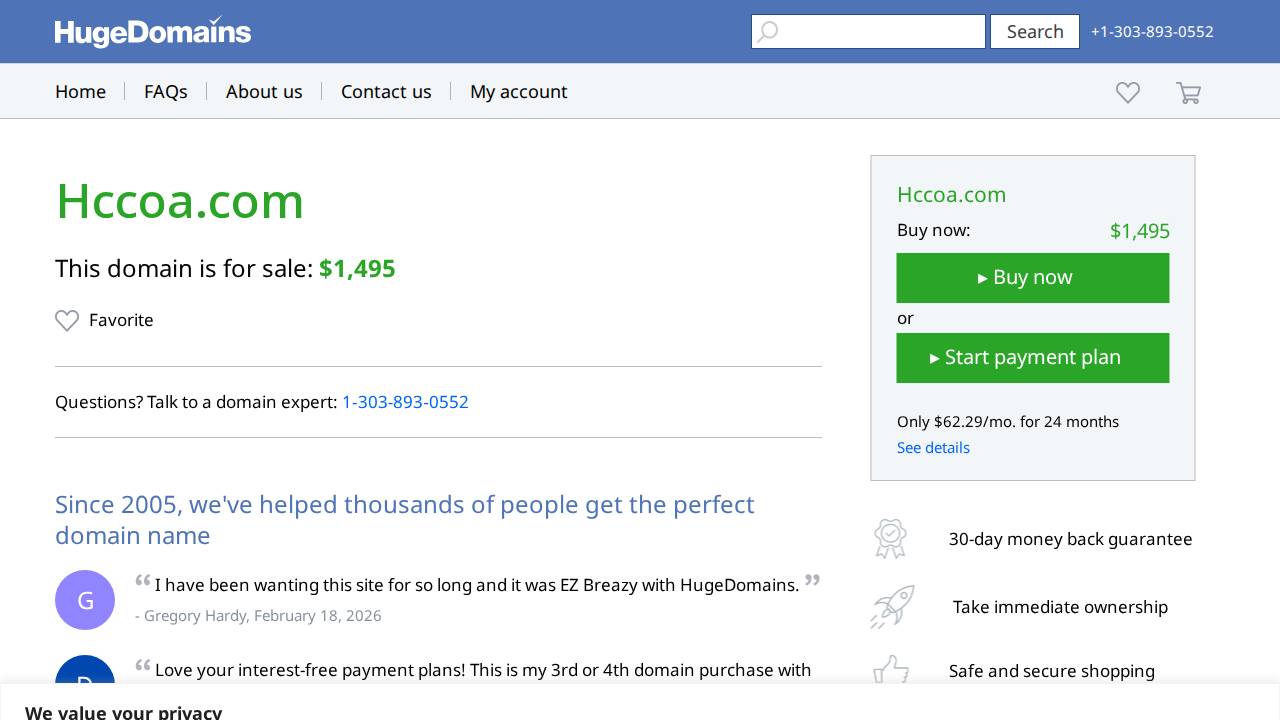Image resolution: width=1280 pixels, height=720 pixels.
Task: Click the rocket immediate ownership icon
Action: tap(891, 607)
